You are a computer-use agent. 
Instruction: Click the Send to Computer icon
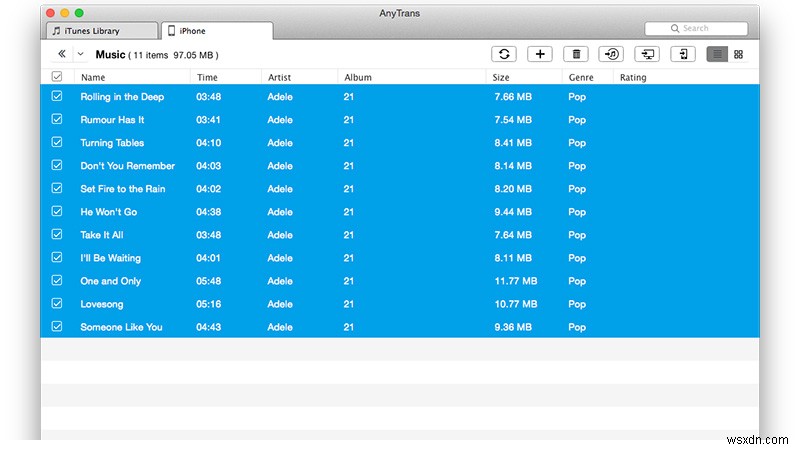(647, 54)
